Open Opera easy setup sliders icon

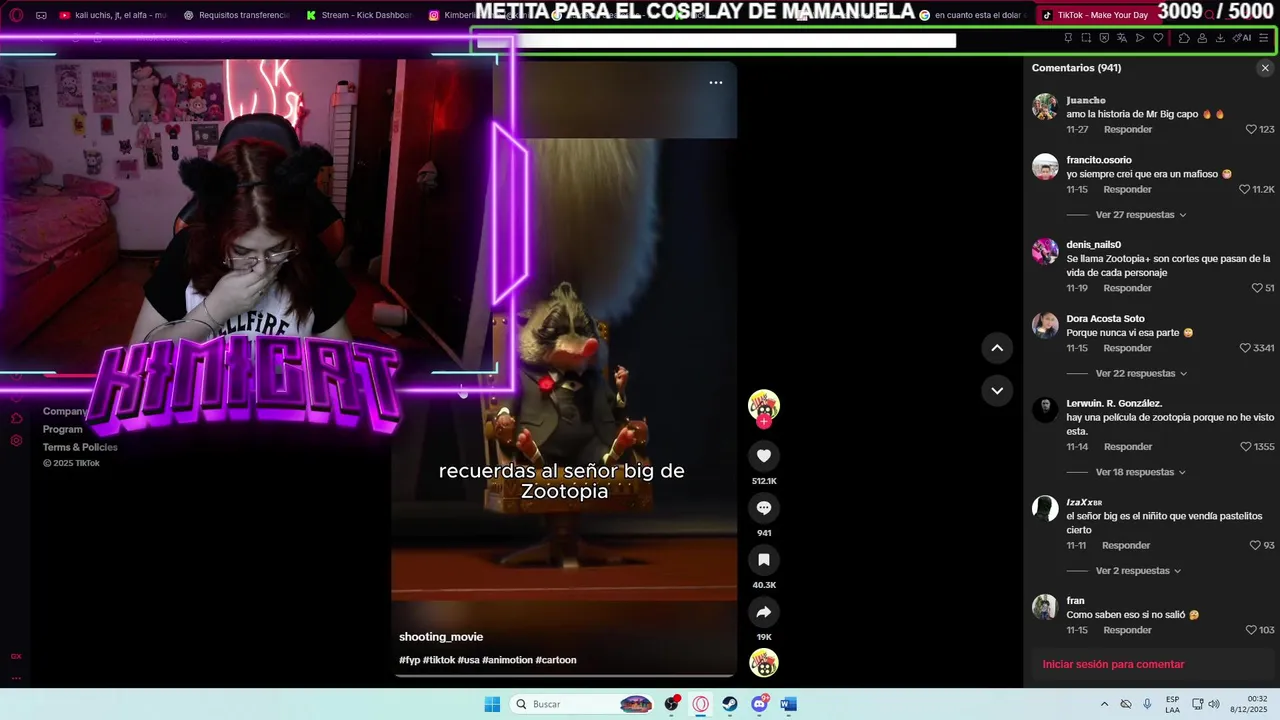click(x=1264, y=38)
